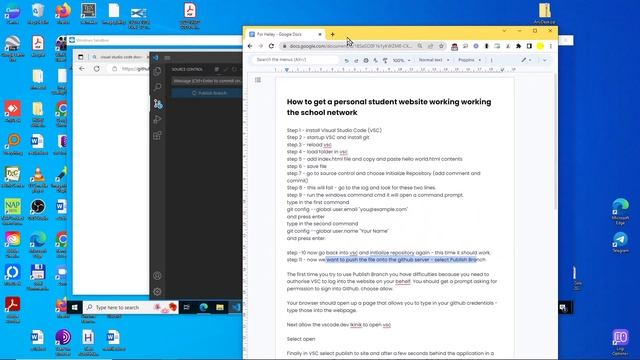Go forward in Chrome
Viewport: 640px width, 360px height.
click(x=261, y=46)
